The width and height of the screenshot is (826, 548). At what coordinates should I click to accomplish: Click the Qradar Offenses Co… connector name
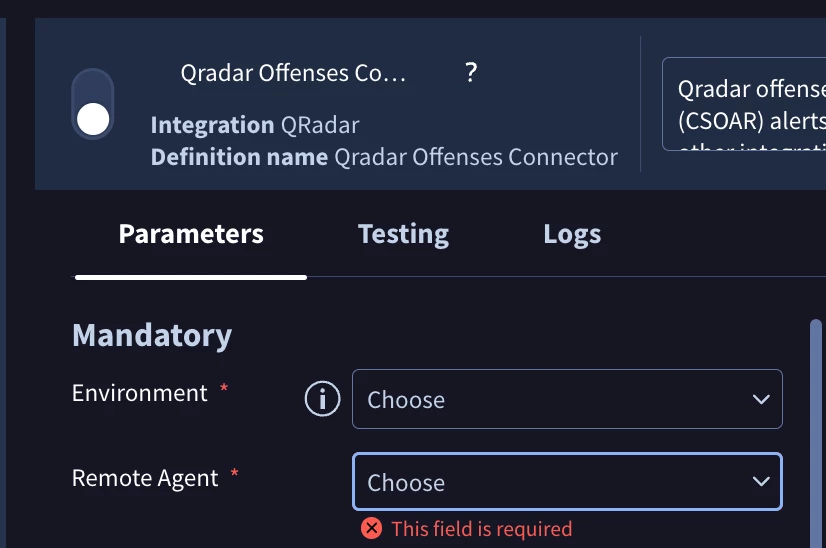[293, 73]
